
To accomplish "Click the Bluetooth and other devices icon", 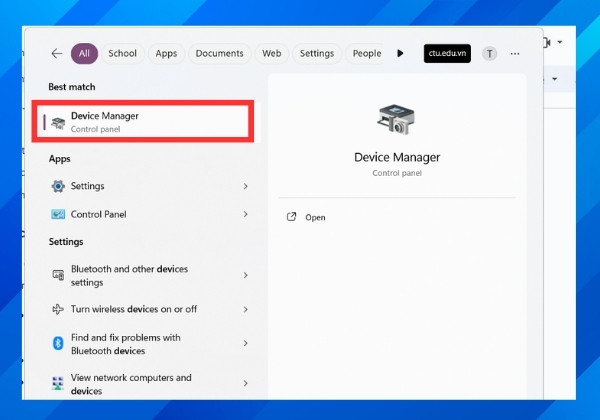I will [x=58, y=275].
